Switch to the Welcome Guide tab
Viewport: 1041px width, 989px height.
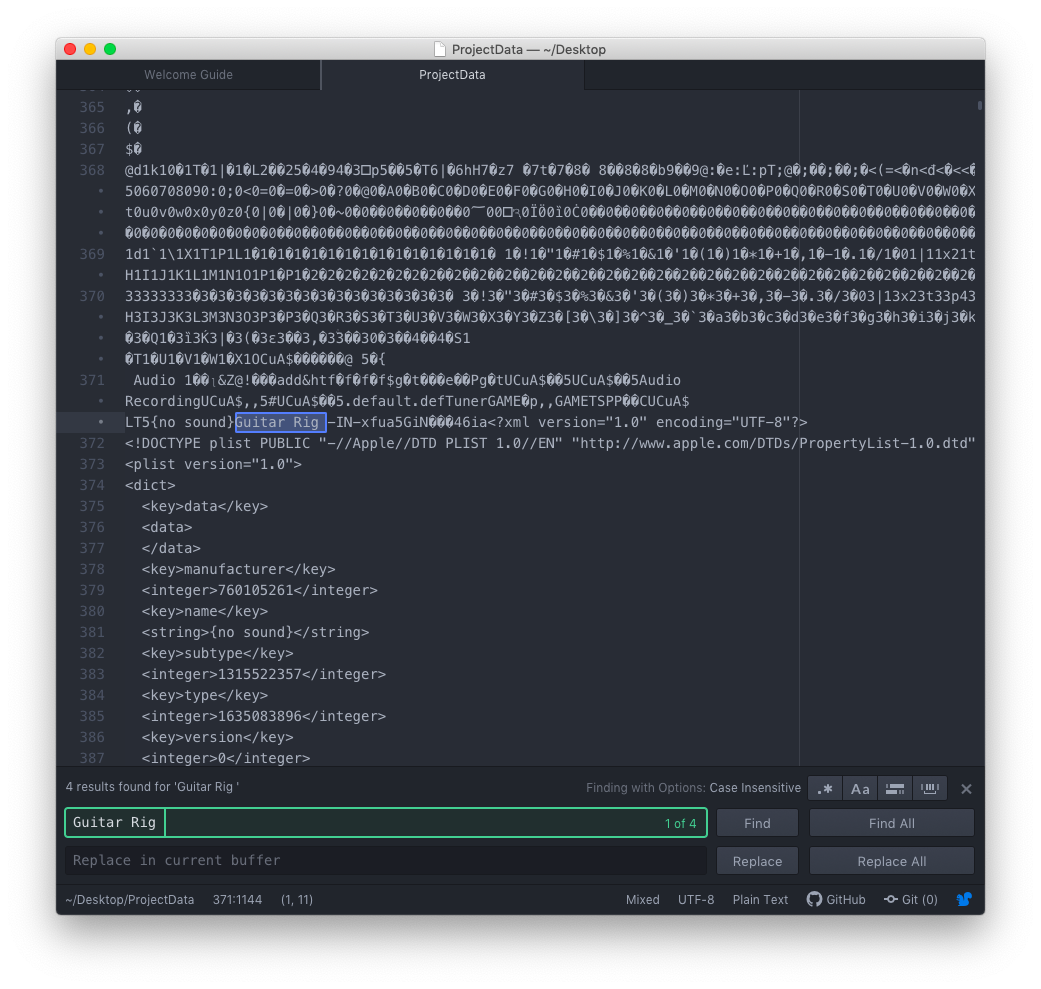(188, 75)
